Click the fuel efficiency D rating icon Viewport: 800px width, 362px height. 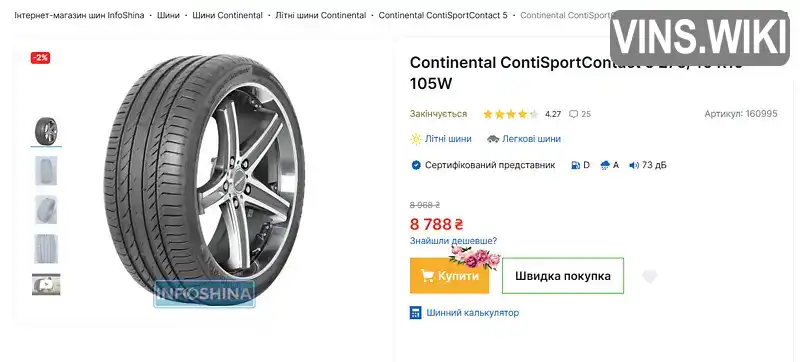[576, 165]
